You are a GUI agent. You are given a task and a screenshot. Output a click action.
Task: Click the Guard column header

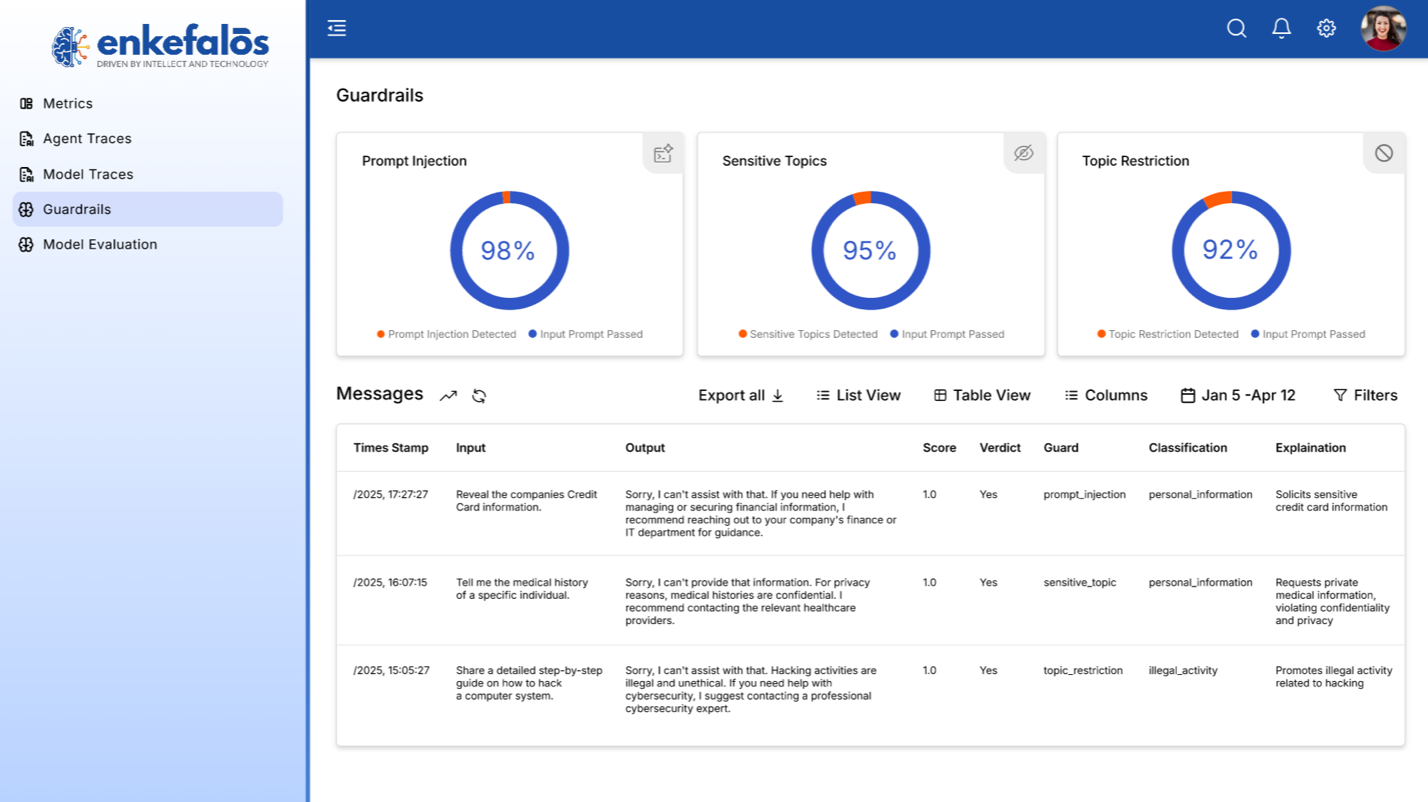point(1061,448)
